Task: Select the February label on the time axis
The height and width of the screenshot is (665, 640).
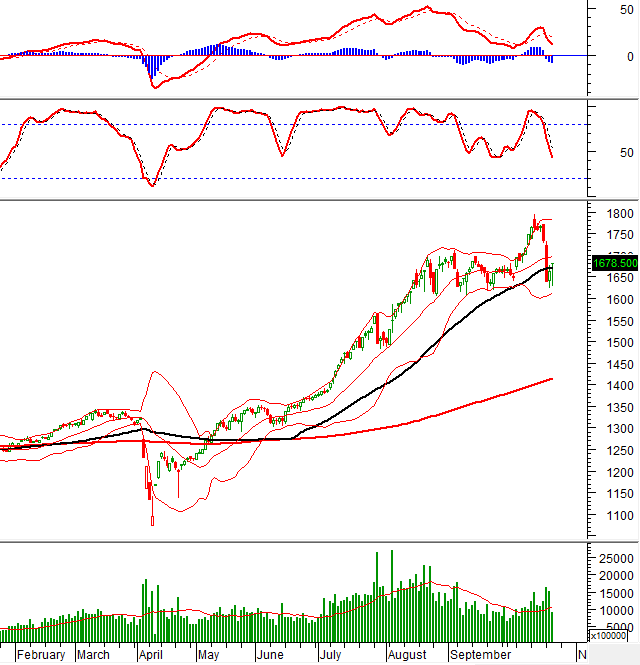Action: click(x=43, y=655)
